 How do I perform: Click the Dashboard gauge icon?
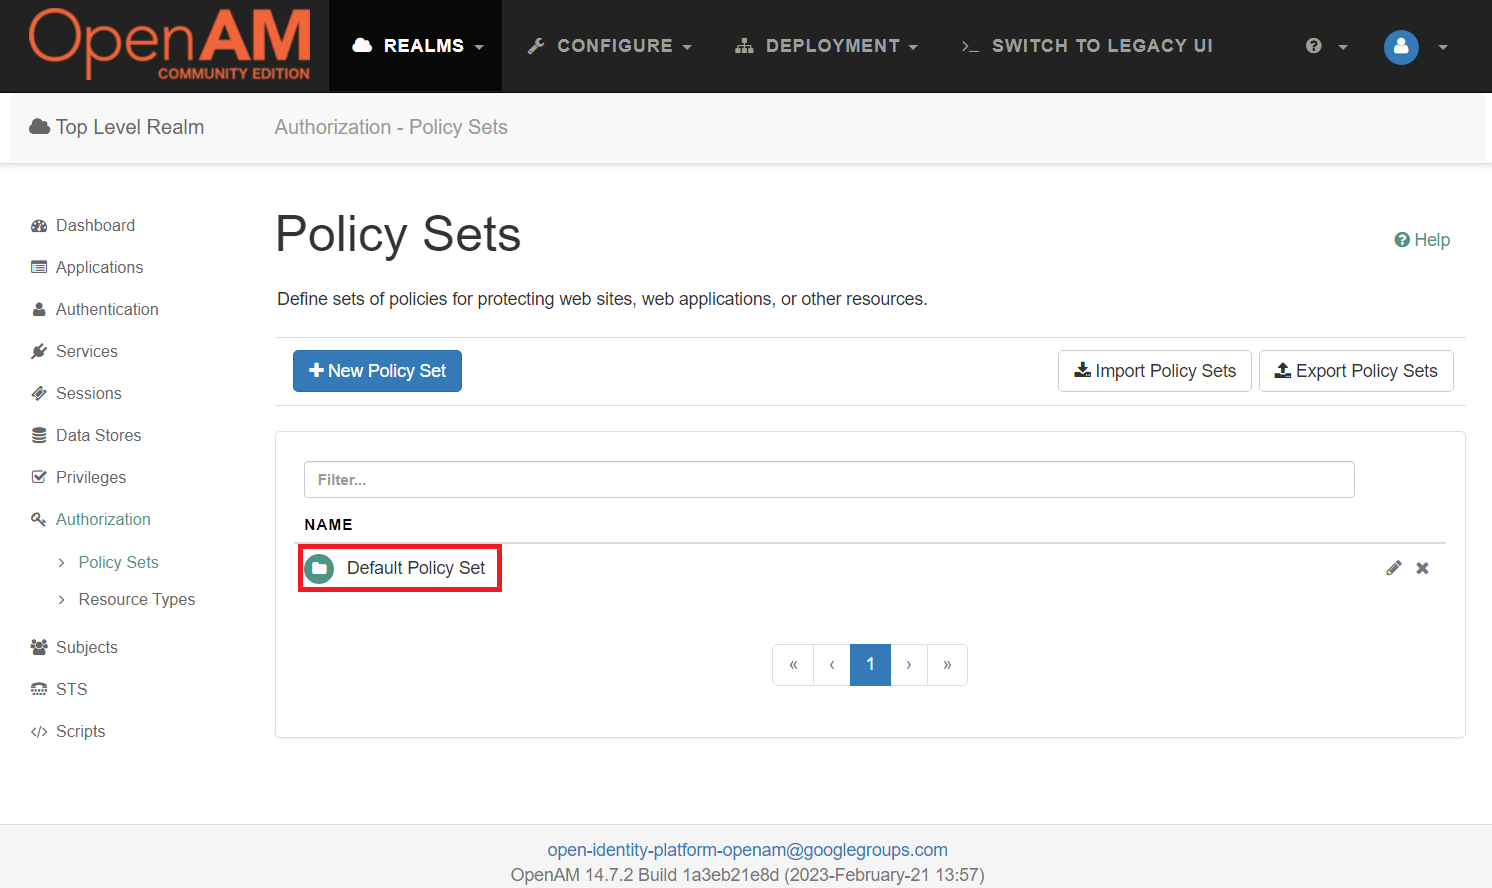(39, 226)
